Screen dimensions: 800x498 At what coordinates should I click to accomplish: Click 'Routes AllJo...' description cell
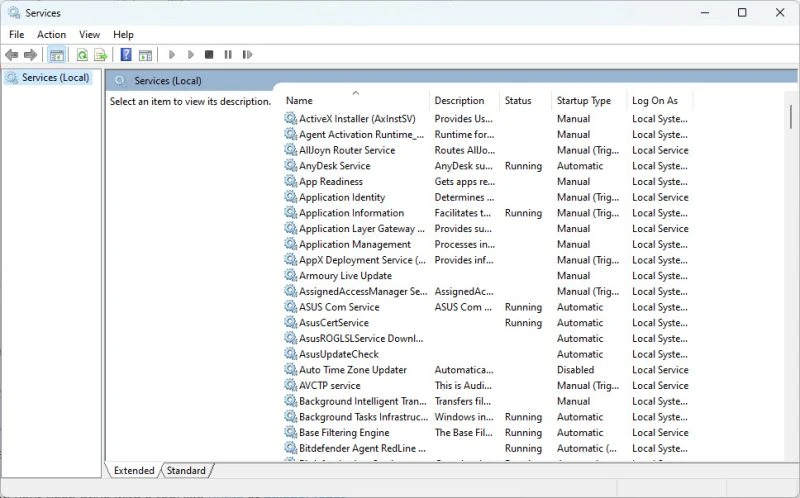[464, 150]
